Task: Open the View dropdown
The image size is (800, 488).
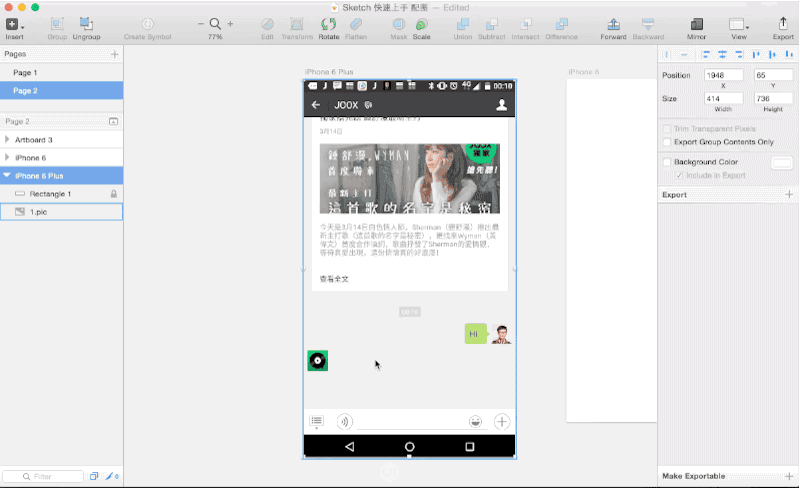Action: 739,24
